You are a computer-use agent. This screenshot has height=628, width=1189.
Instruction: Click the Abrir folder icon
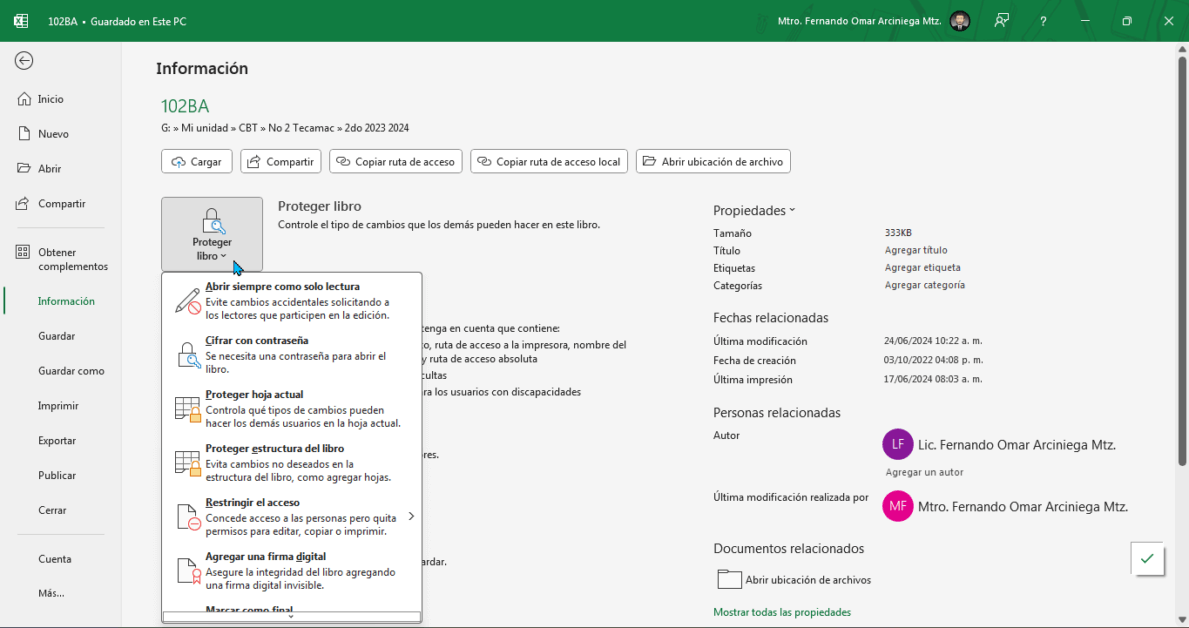[24, 169]
